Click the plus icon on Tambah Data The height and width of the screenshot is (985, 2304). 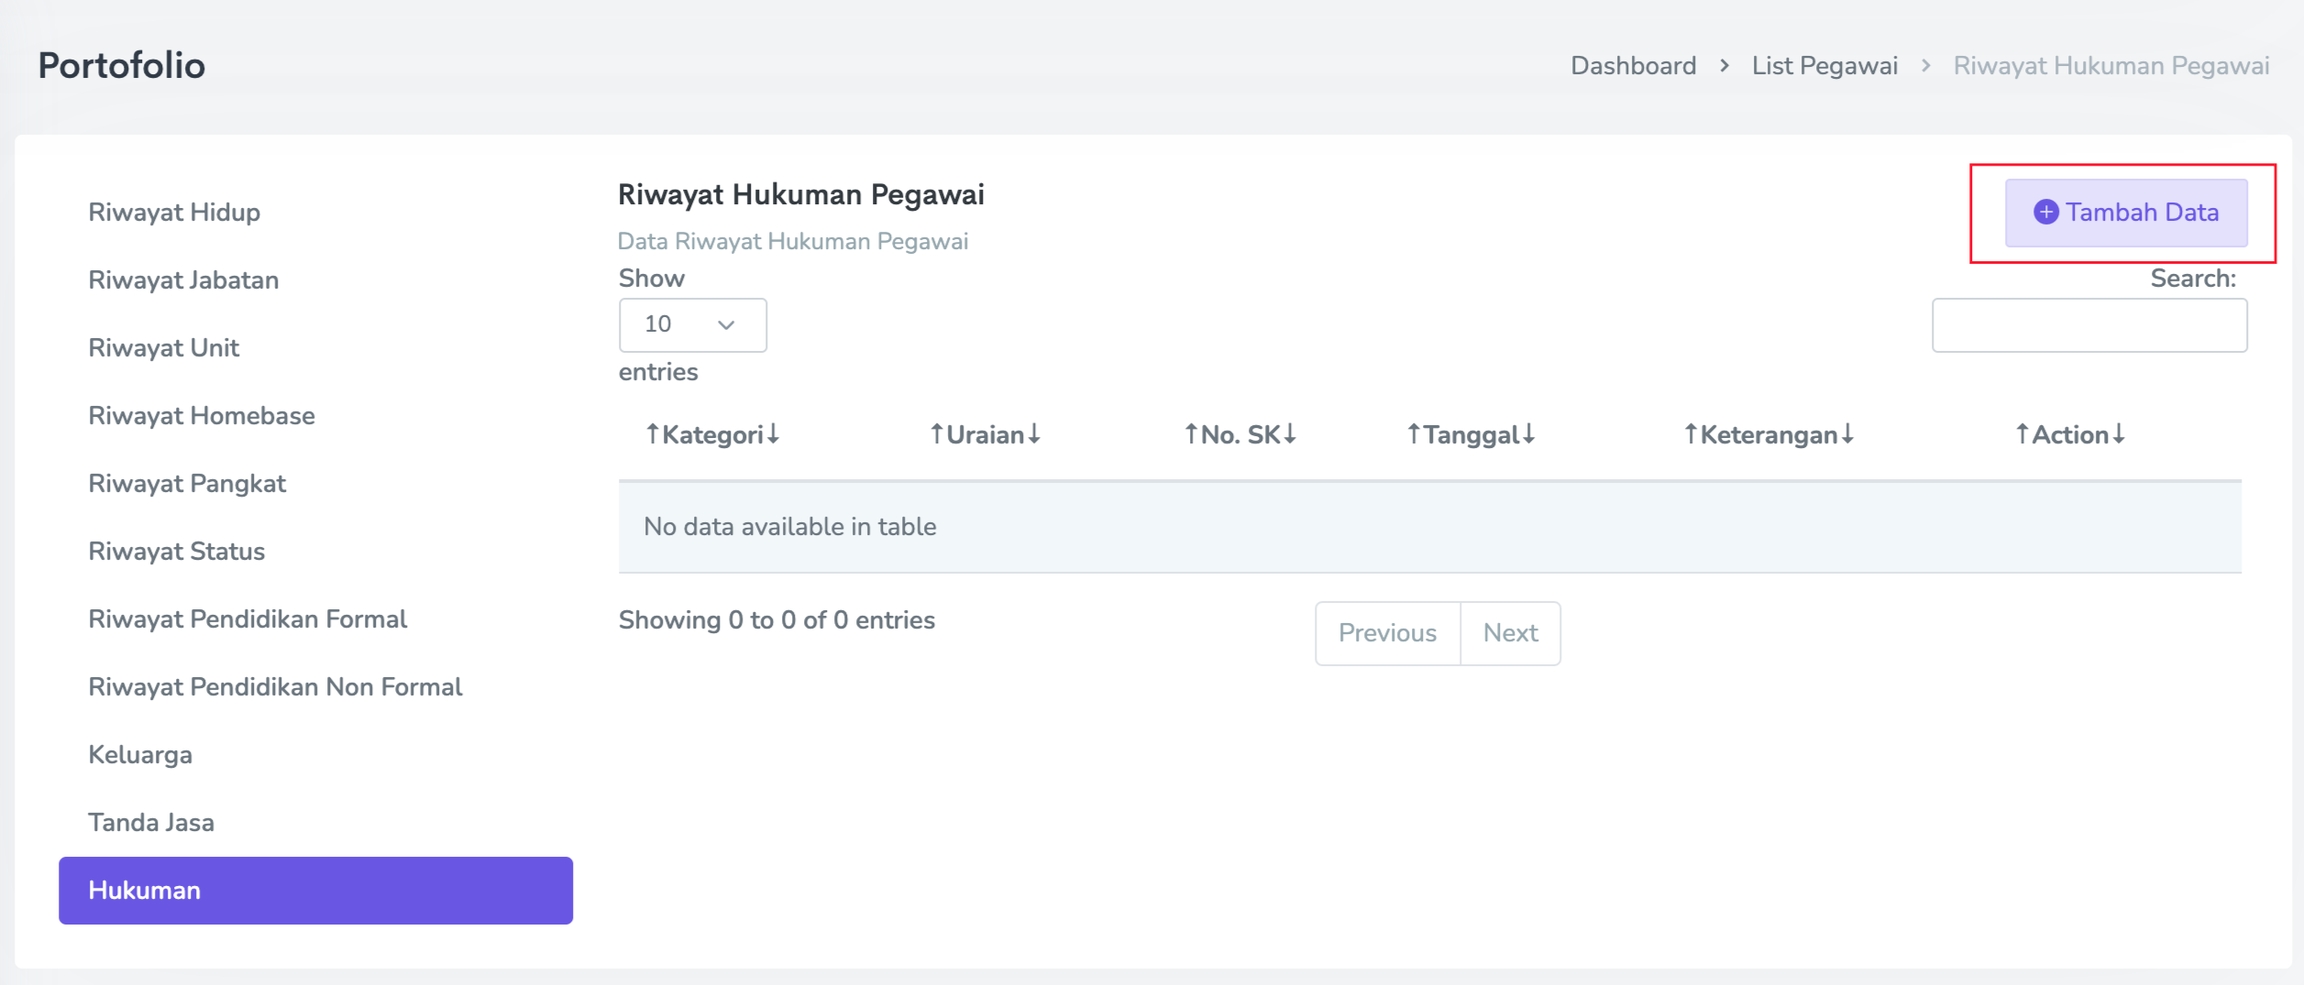point(2046,212)
